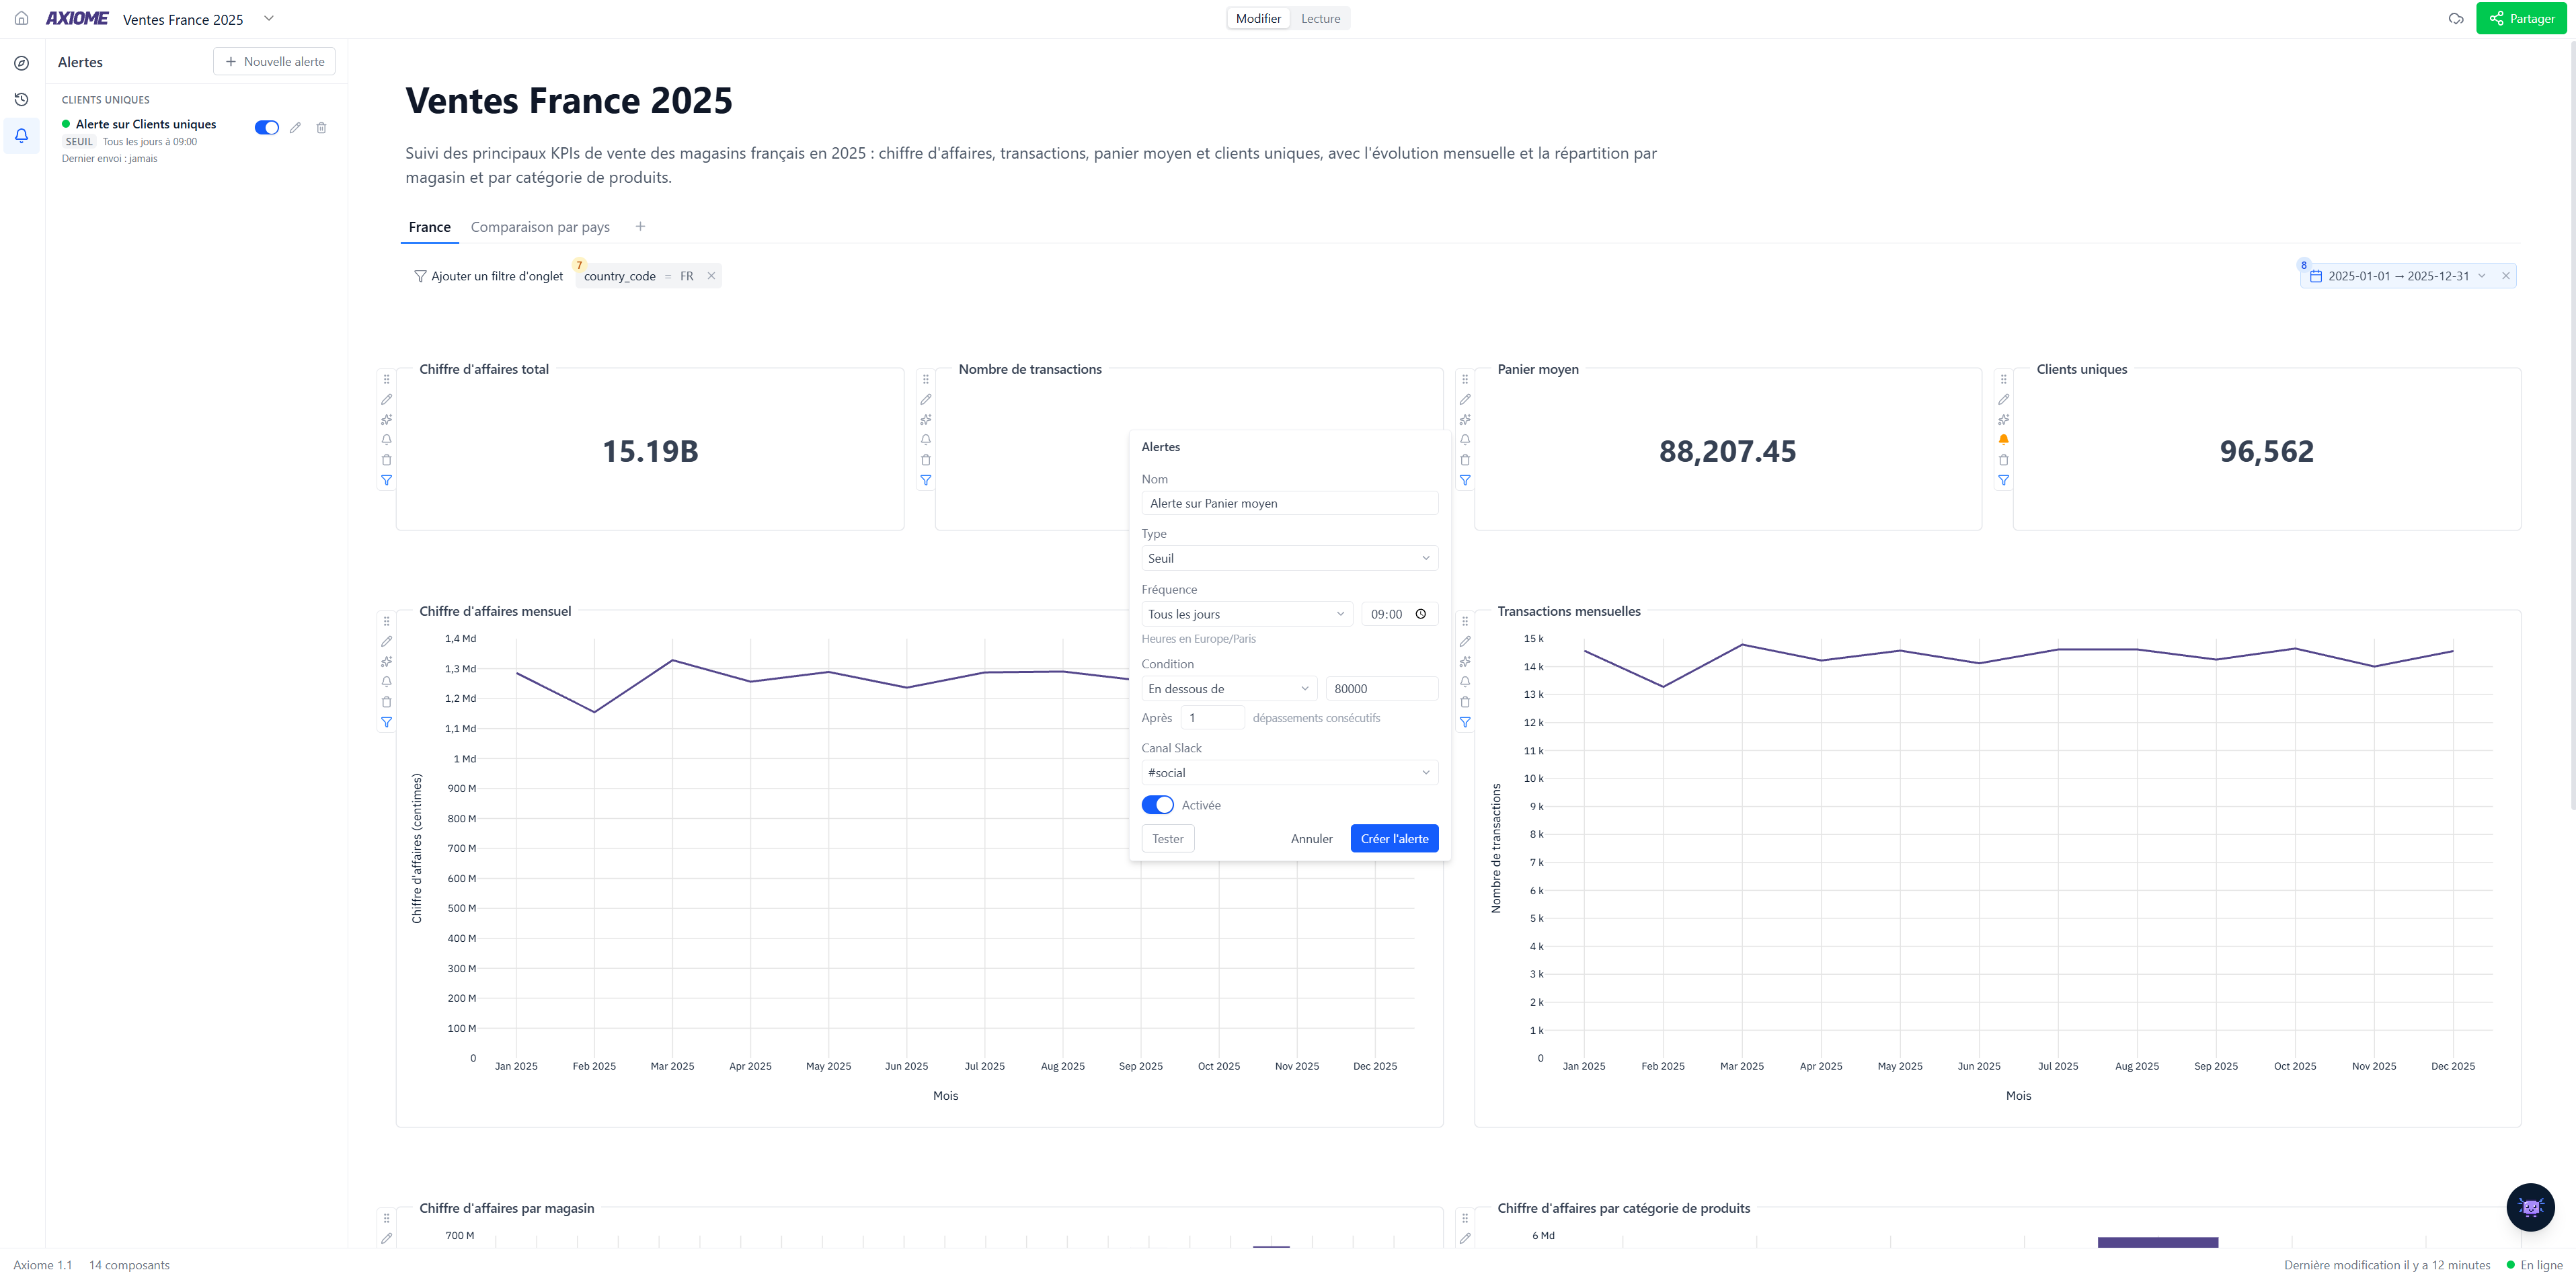Click the consecutive breaches field showing 1

click(x=1212, y=717)
